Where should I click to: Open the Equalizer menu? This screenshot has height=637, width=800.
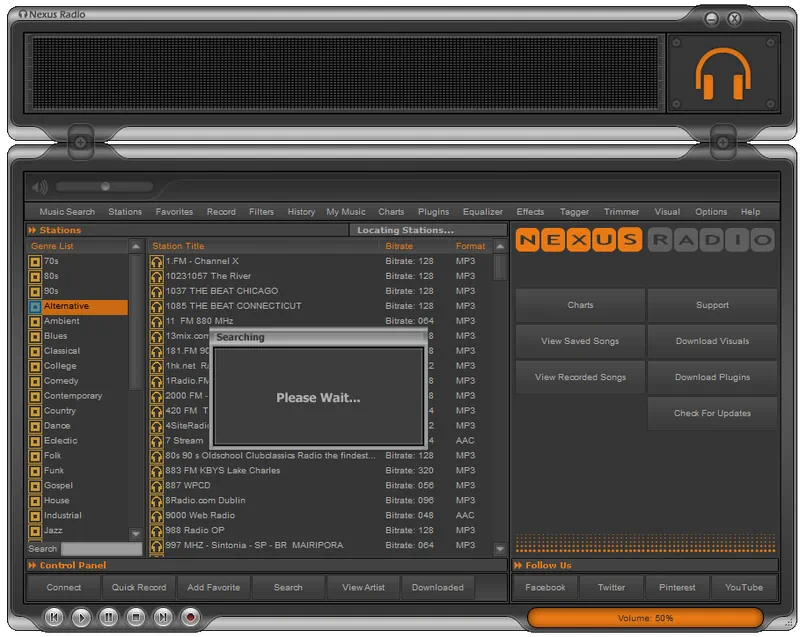point(483,212)
